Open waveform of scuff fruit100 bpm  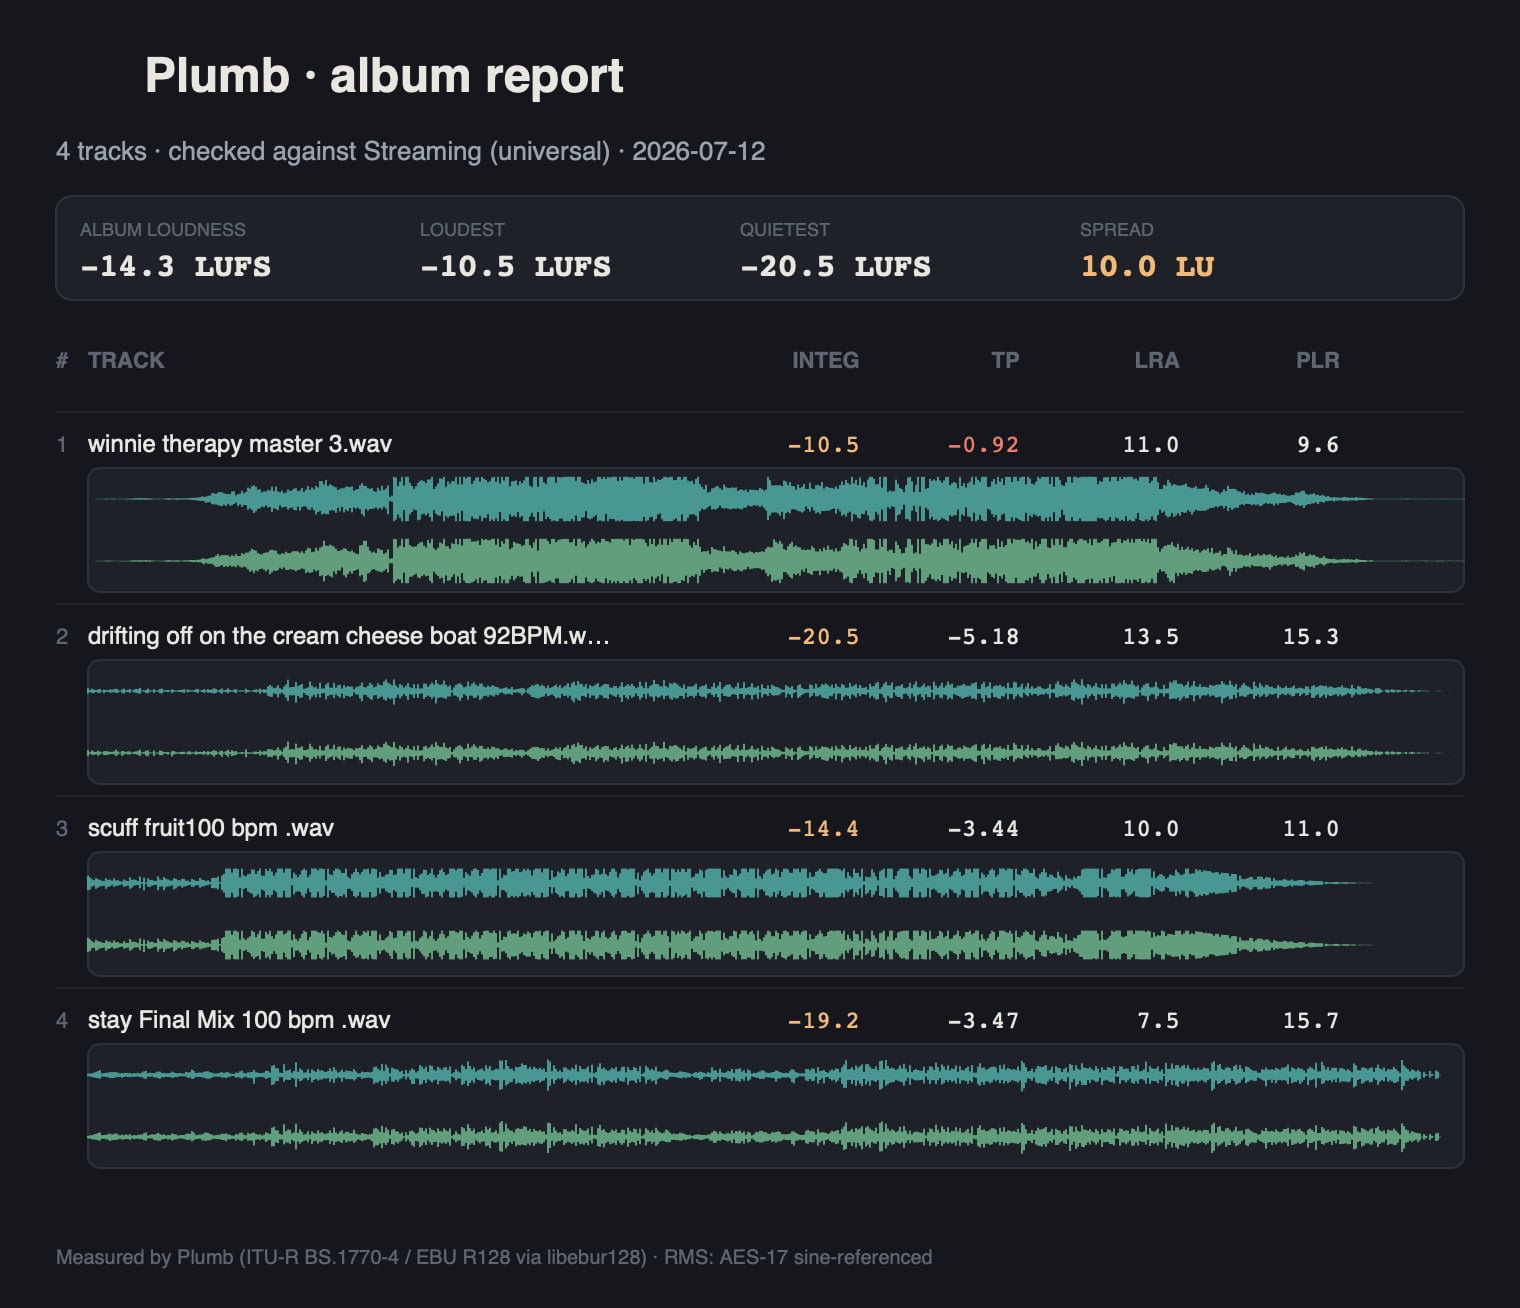pyautogui.click(x=776, y=914)
